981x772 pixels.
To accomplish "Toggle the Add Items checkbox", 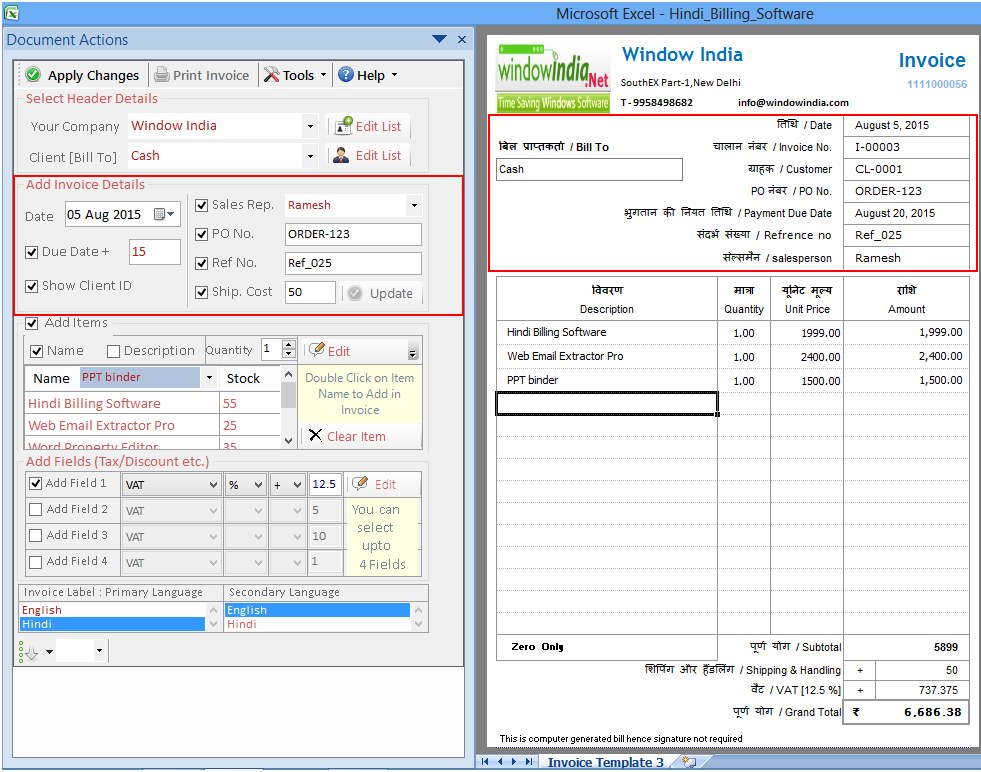I will click(x=32, y=323).
